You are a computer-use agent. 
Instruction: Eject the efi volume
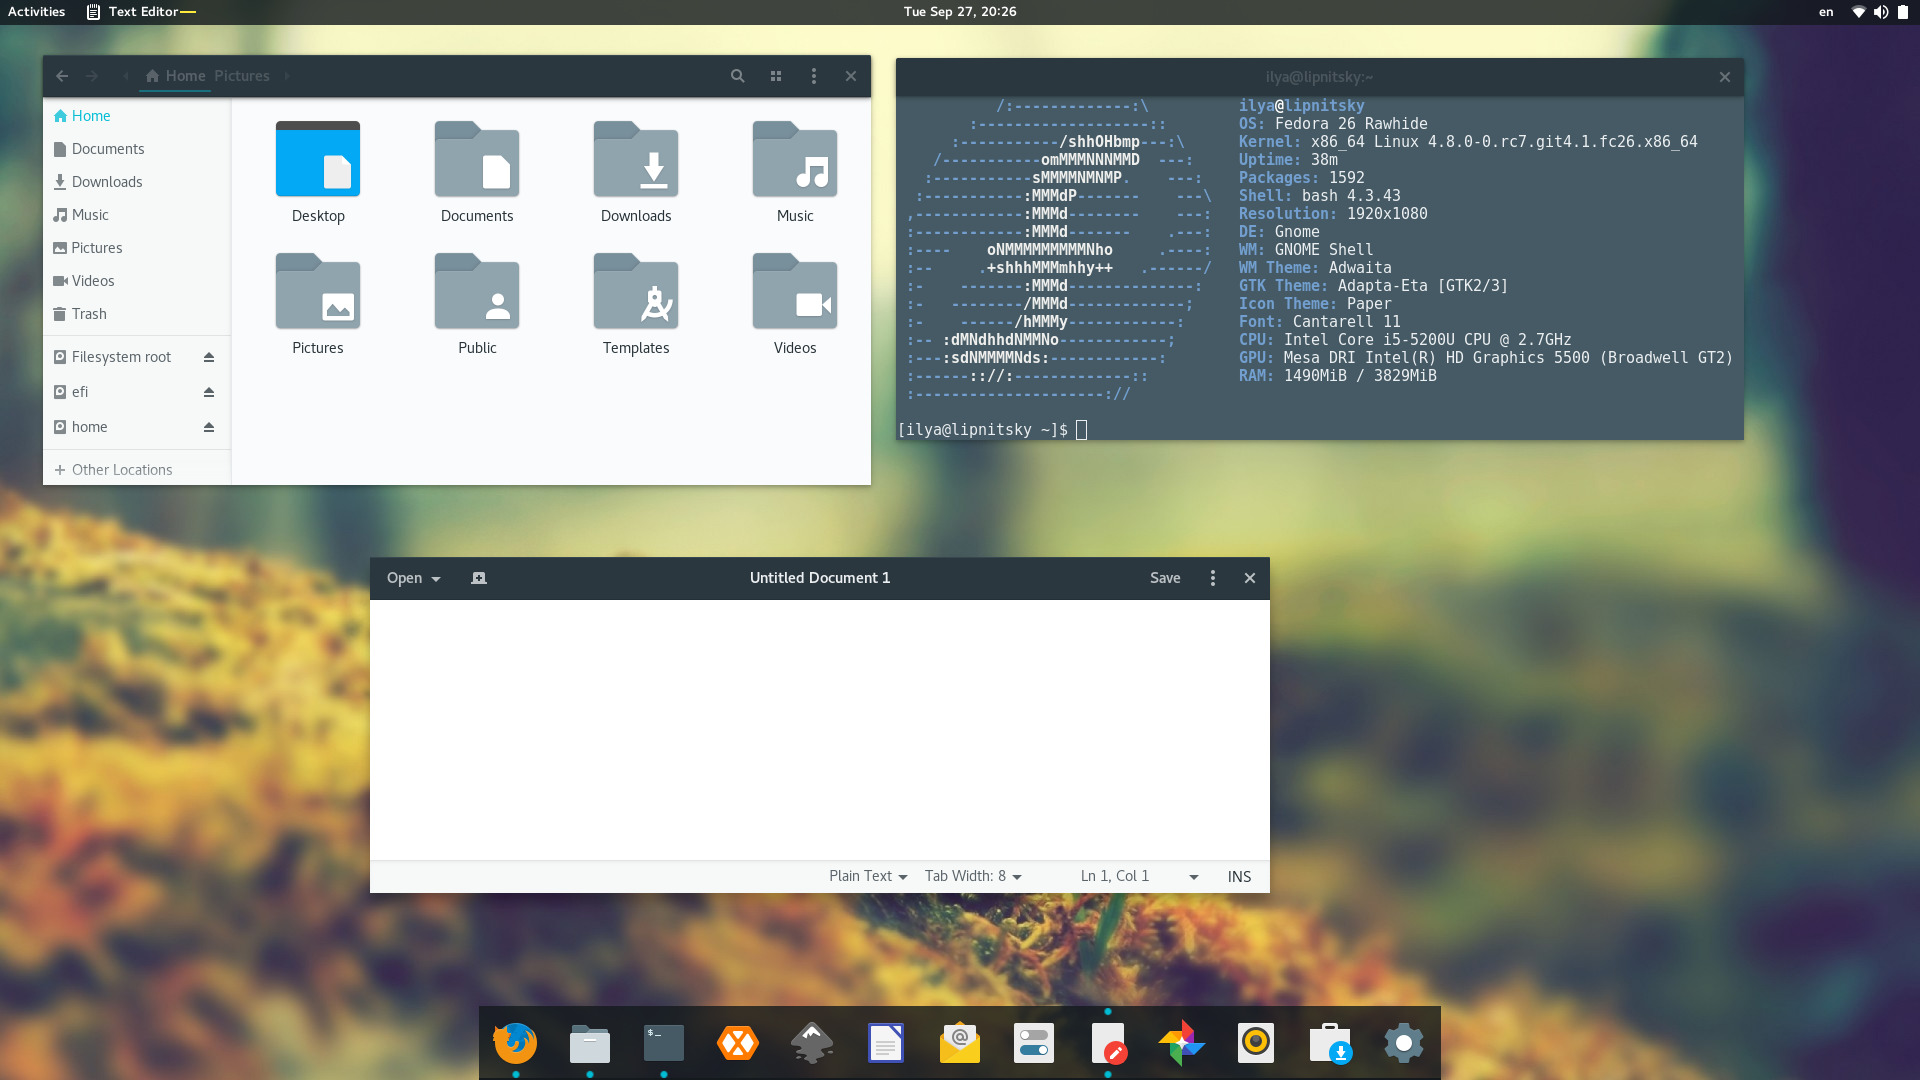coord(209,392)
